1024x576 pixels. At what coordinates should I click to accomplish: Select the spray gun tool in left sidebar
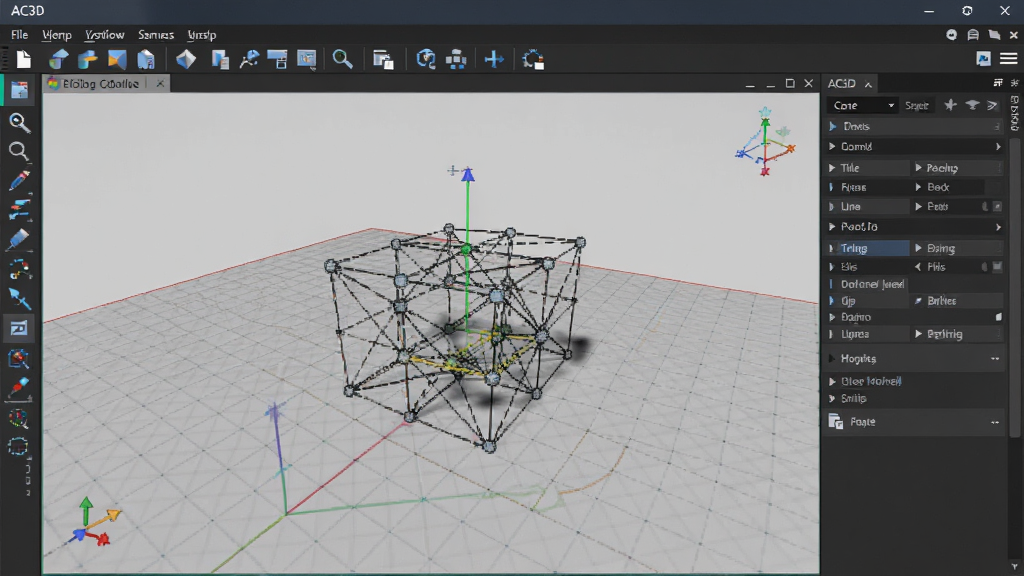19,210
